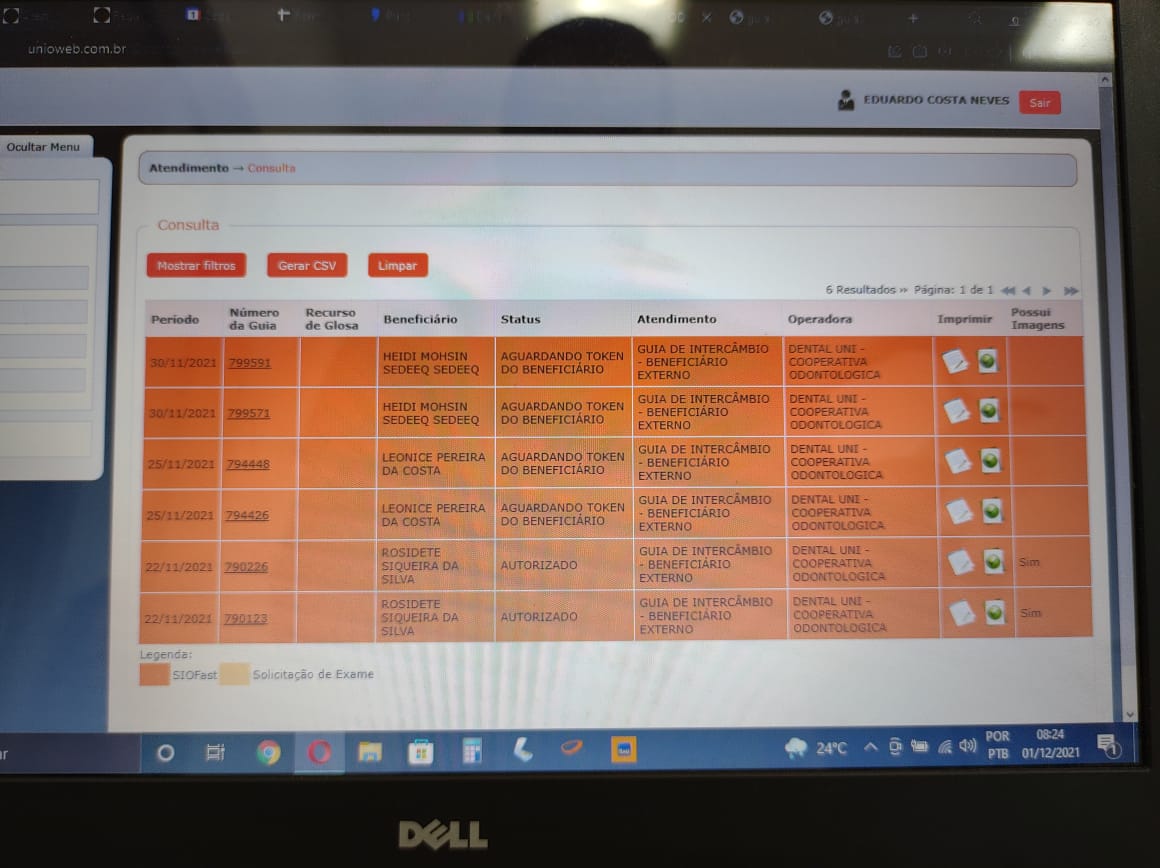Launch Calculator from the taskbar
The height and width of the screenshot is (868, 1160).
[472, 751]
